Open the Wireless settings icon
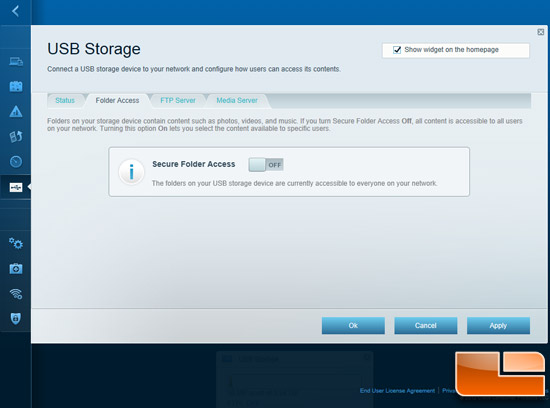The image size is (550, 408). [16, 294]
